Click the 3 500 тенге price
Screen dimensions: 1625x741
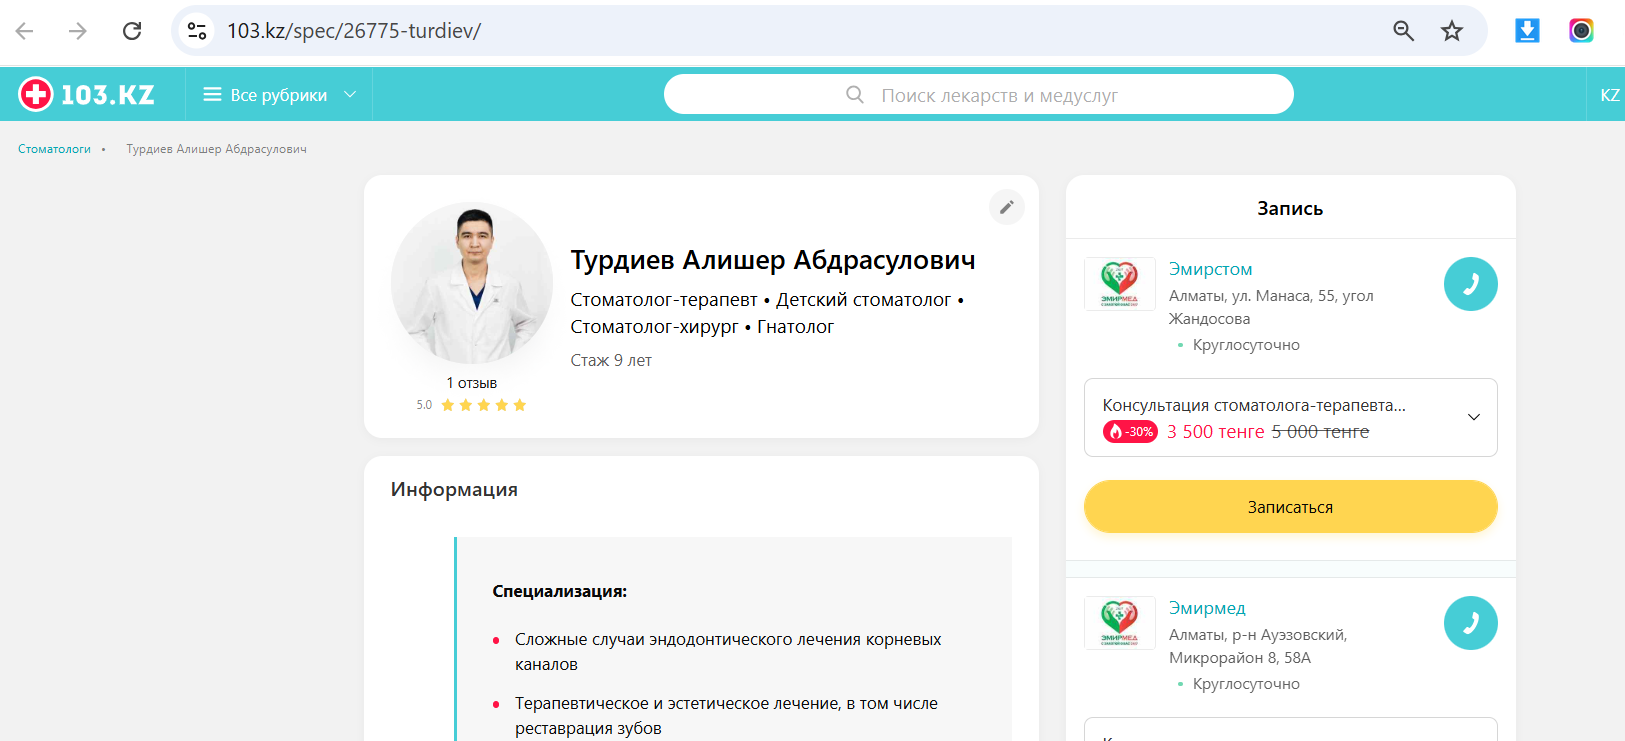pyautogui.click(x=1216, y=432)
